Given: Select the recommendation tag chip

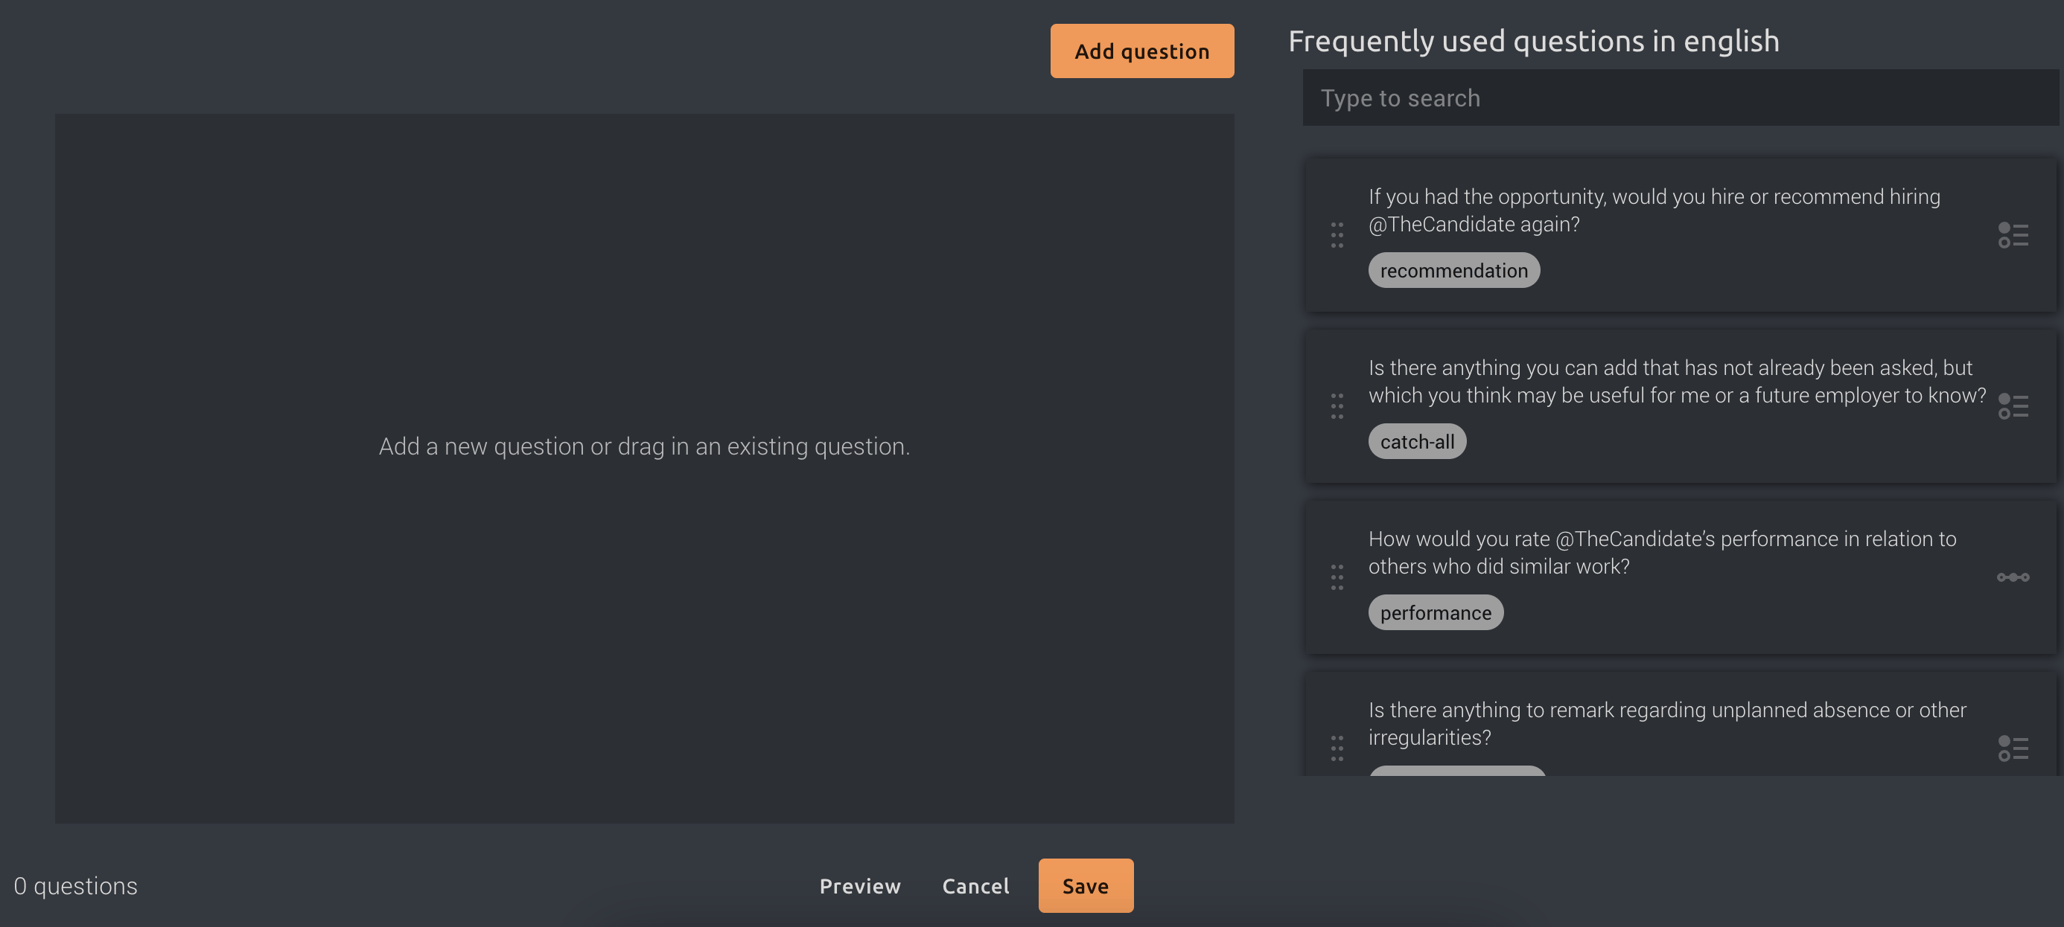Looking at the screenshot, I should pos(1453,270).
